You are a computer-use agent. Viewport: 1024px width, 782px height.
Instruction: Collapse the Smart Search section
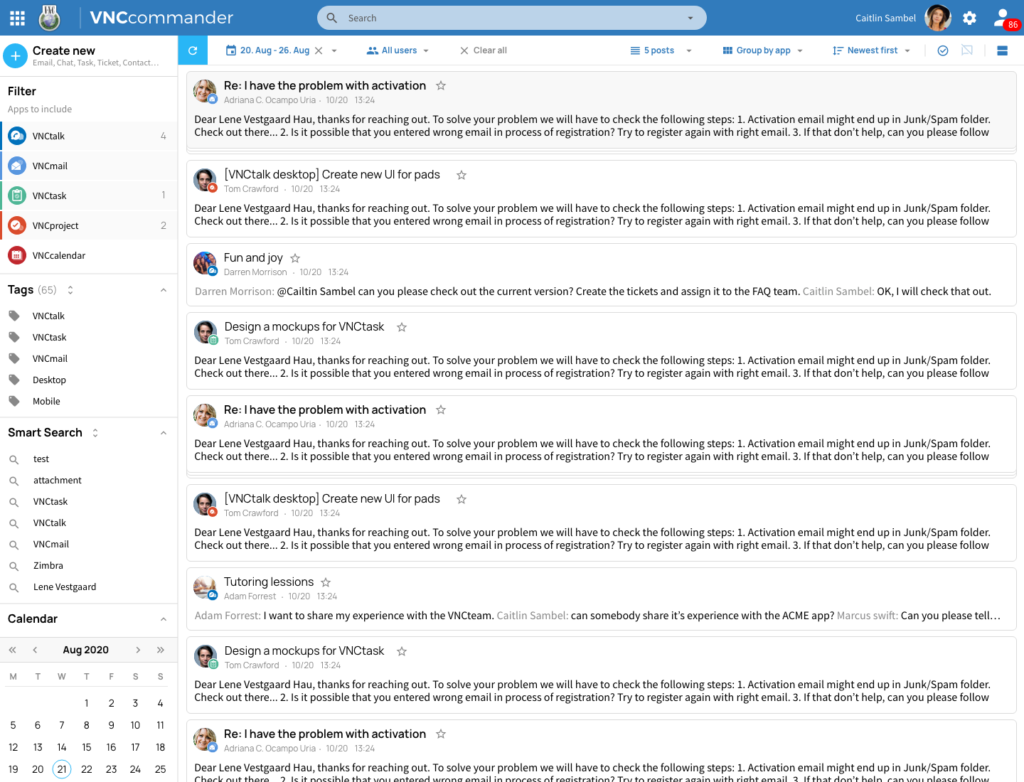(x=163, y=433)
